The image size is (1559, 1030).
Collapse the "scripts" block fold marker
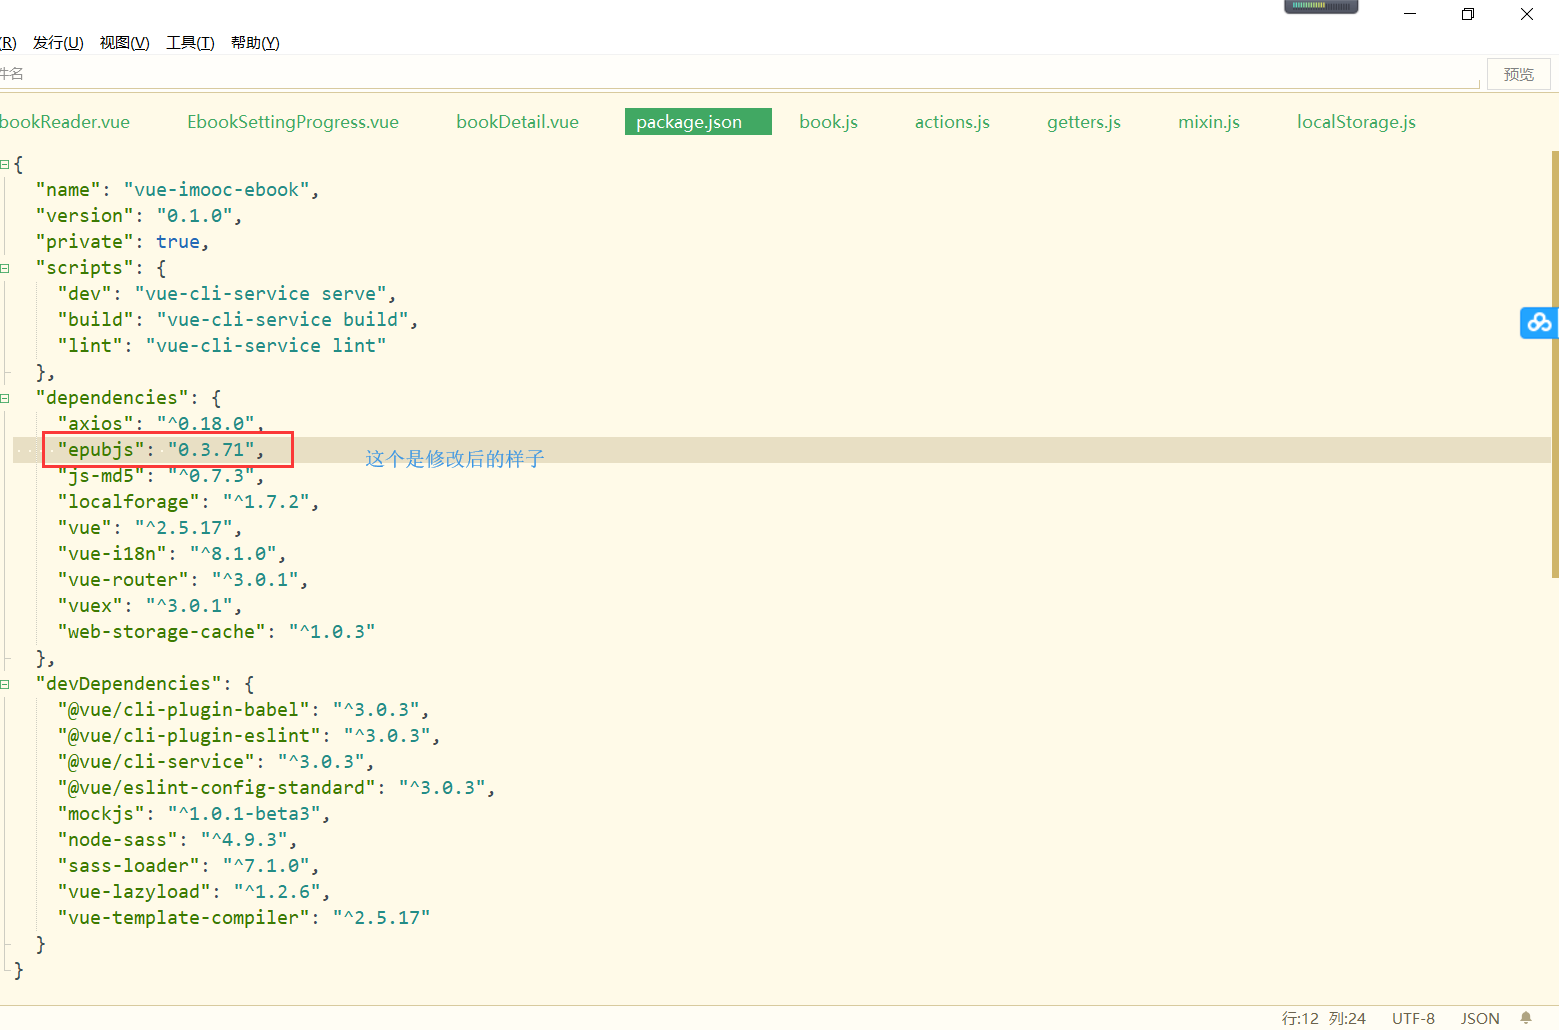[5, 268]
